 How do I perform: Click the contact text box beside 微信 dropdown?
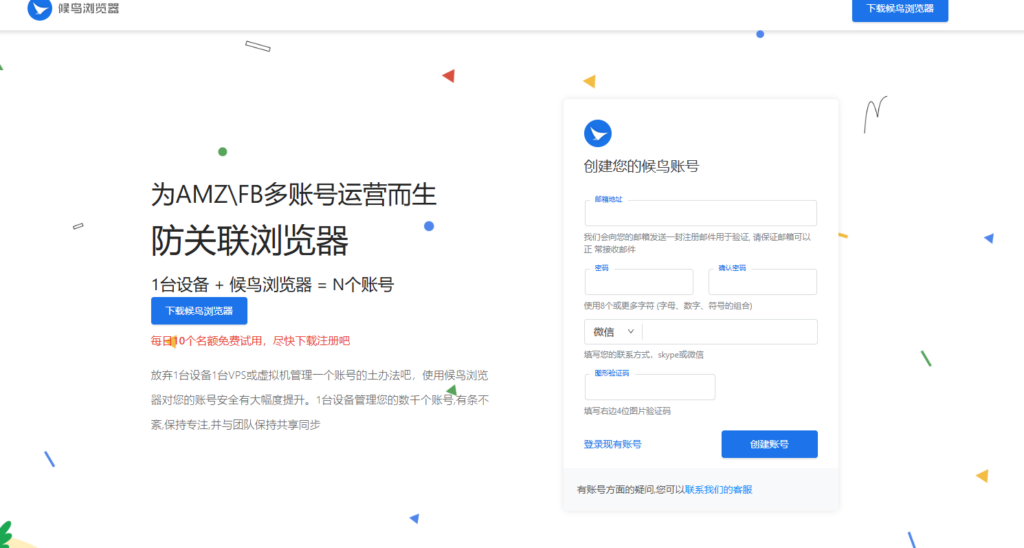[729, 332]
